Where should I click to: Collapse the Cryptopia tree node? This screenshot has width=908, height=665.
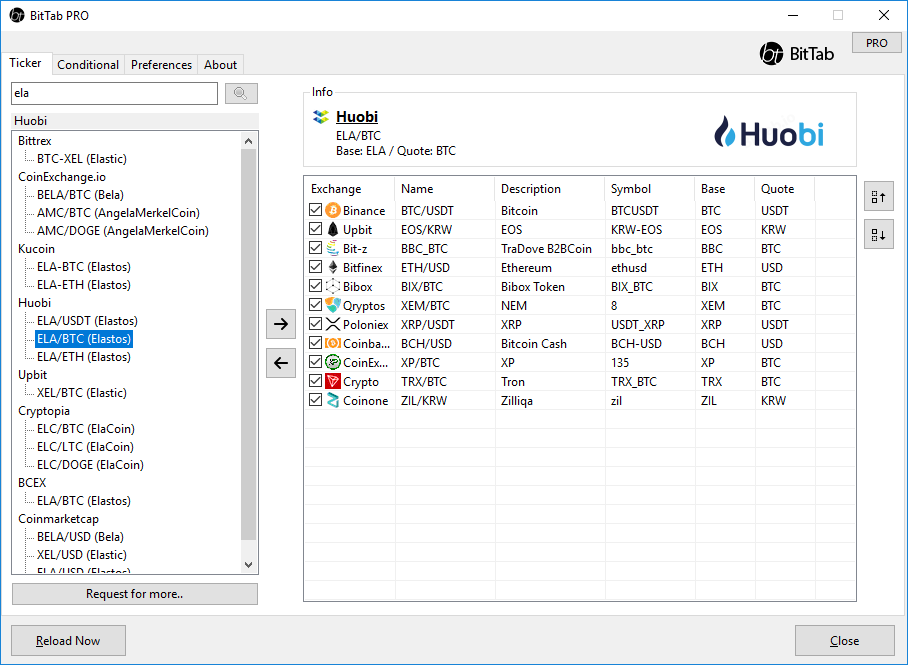tap(44, 411)
